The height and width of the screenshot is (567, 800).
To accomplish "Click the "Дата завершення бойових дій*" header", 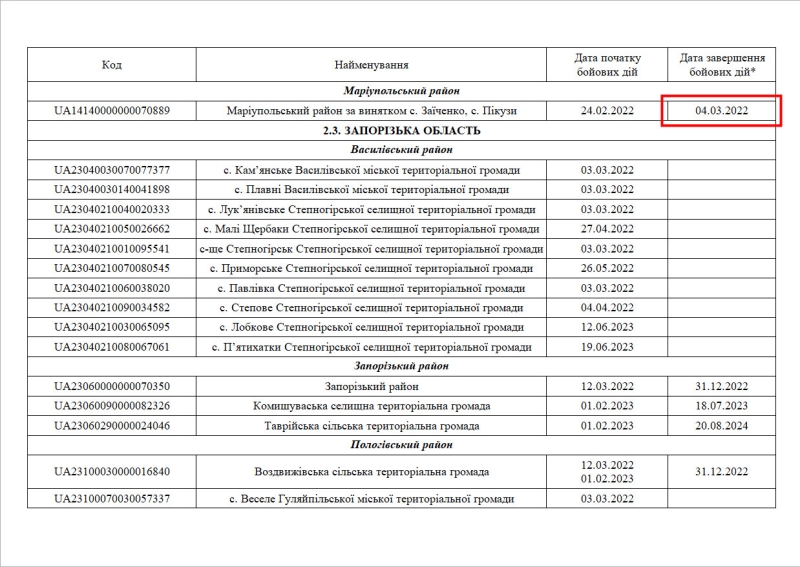I will (721, 65).
